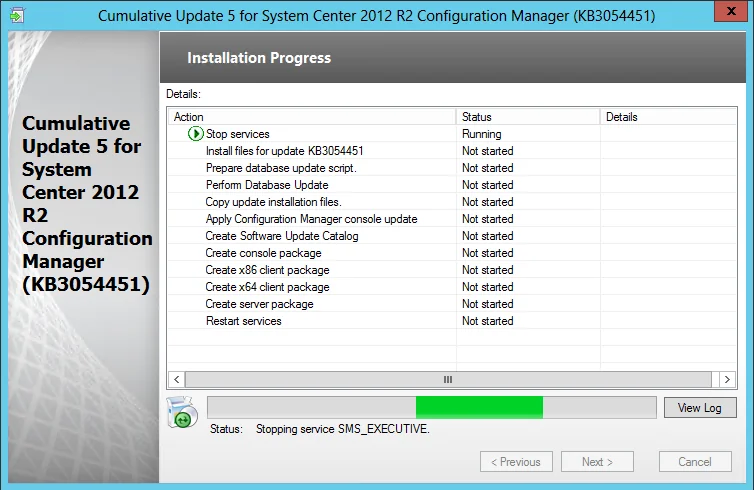The height and width of the screenshot is (490, 754).
Task: Click the installer icon in the title bar
Action: click(x=17, y=15)
